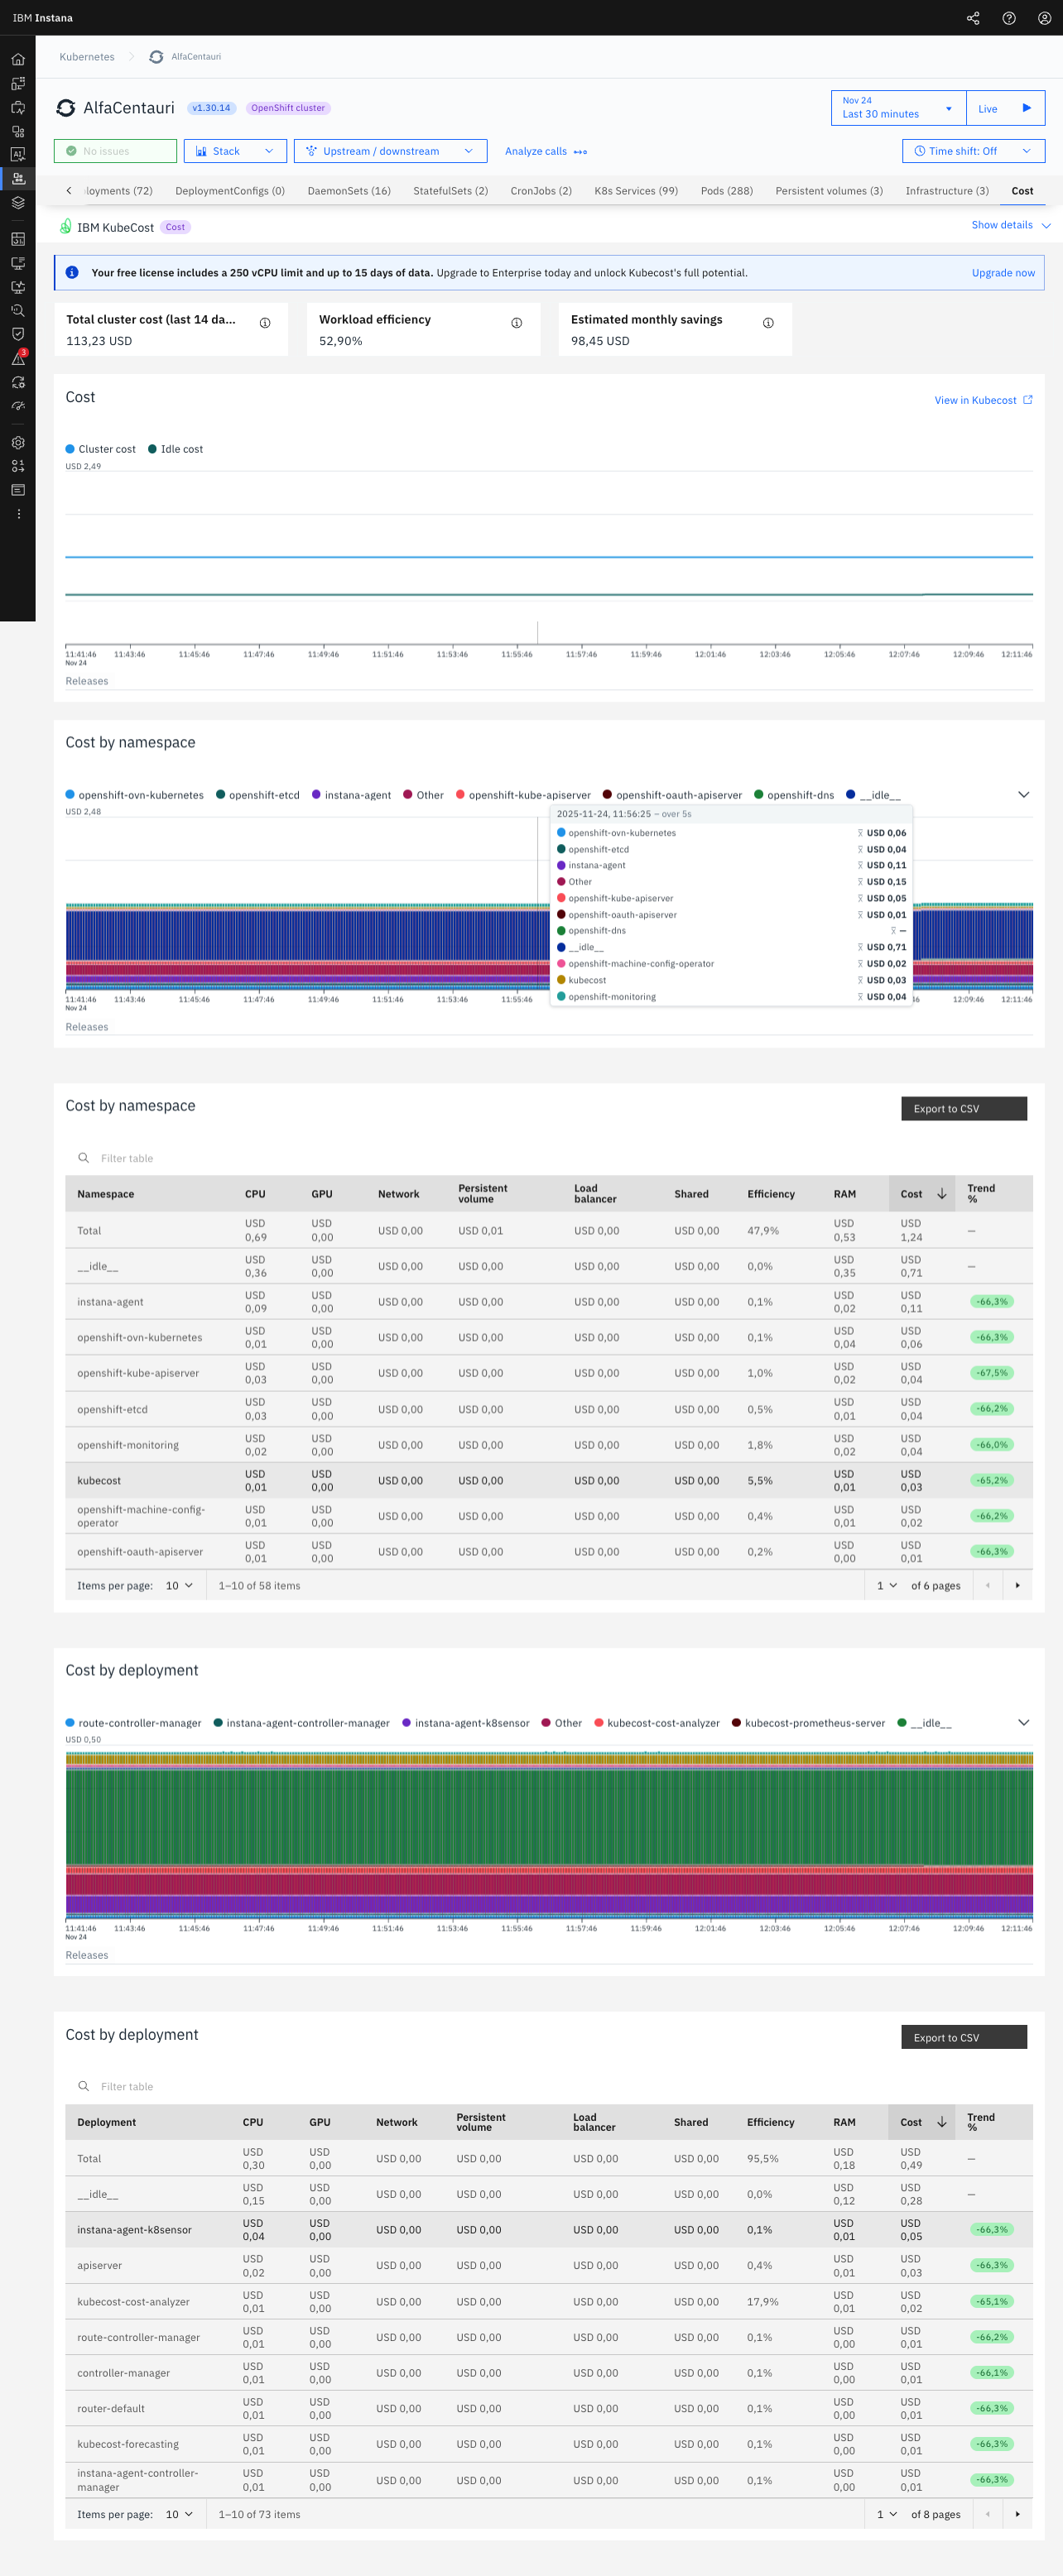1063x2576 pixels.
Task: Open the Home sidebar icon
Action: [x=18, y=59]
